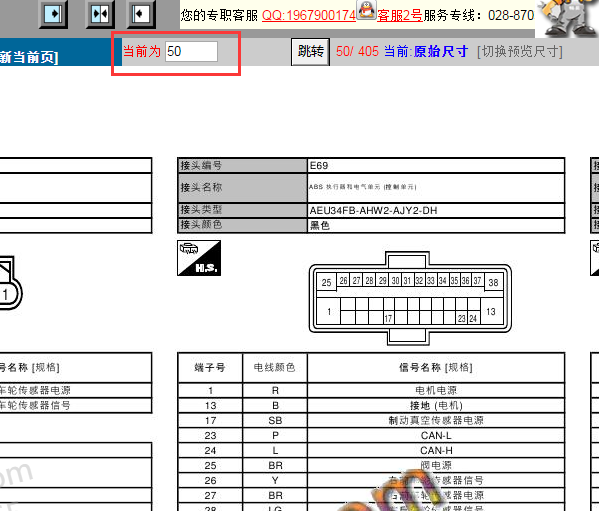Click the 端子号 column header
Viewport: 599px width, 511px height.
[210, 368]
